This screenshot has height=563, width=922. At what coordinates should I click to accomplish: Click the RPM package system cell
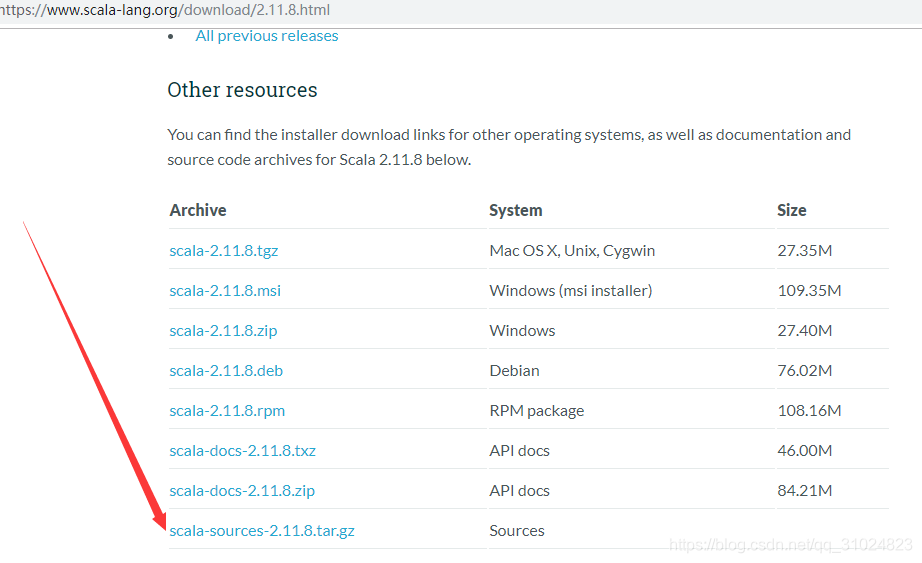point(537,411)
